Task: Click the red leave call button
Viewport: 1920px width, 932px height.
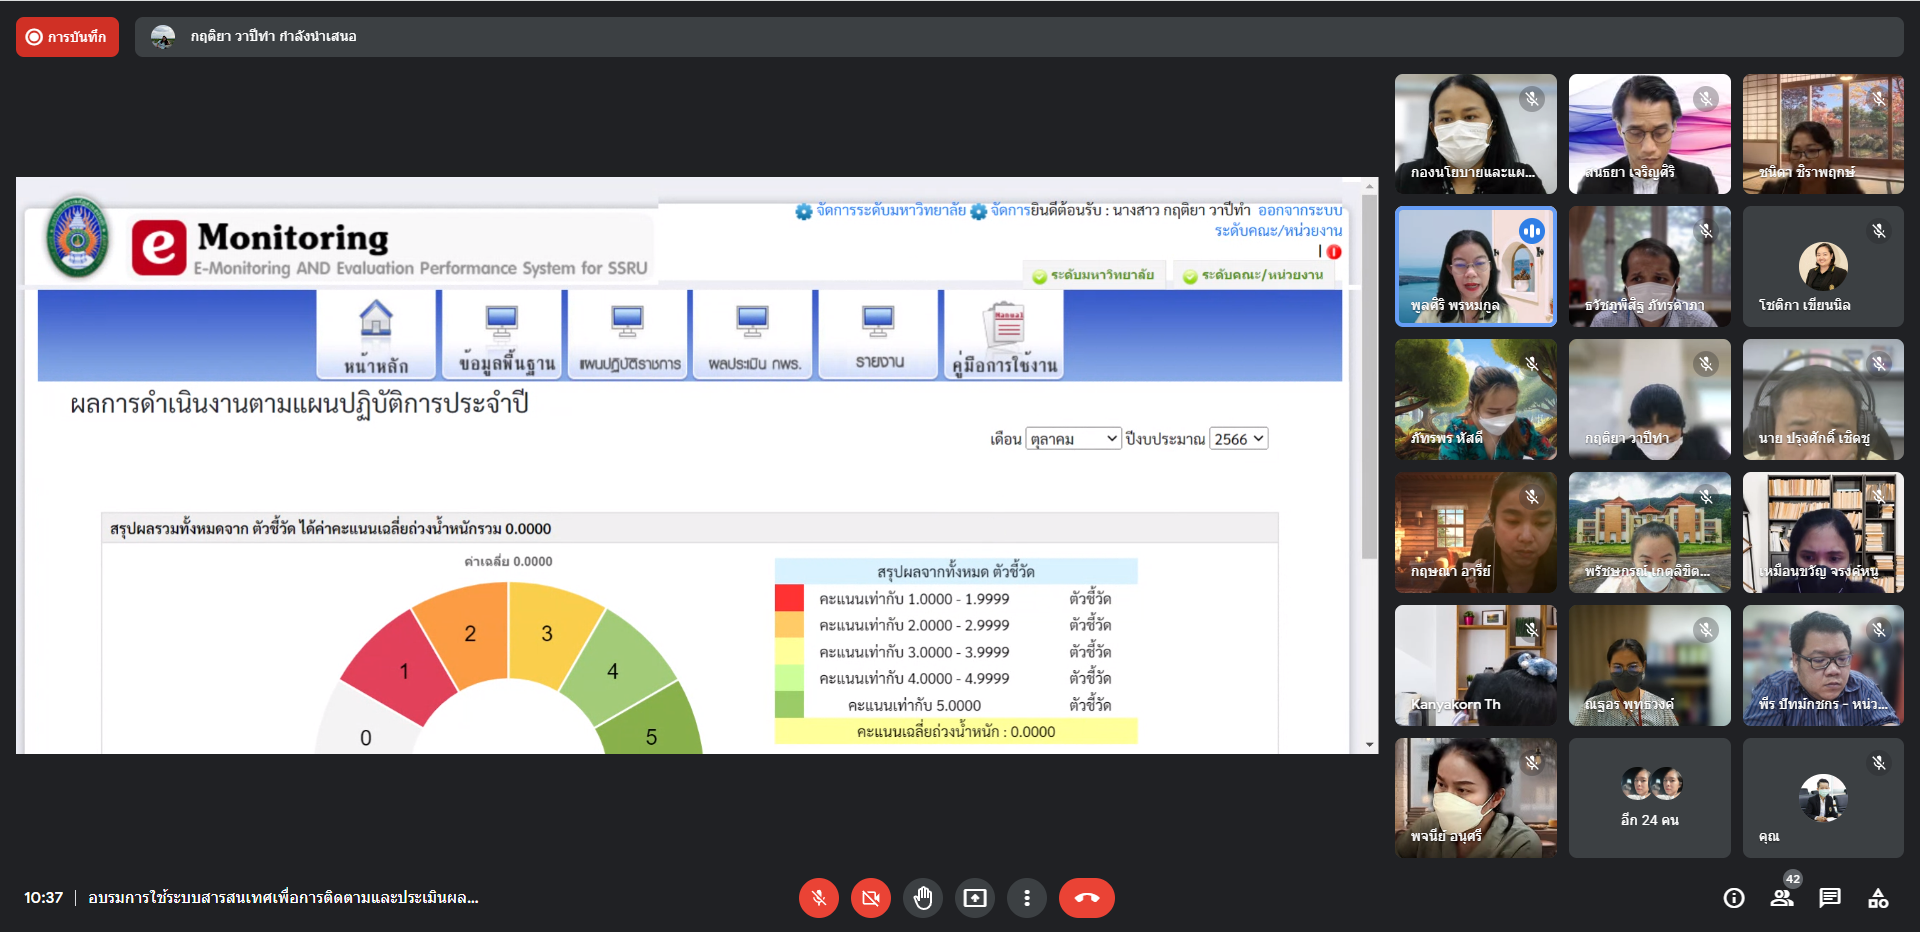Action: point(1086,898)
